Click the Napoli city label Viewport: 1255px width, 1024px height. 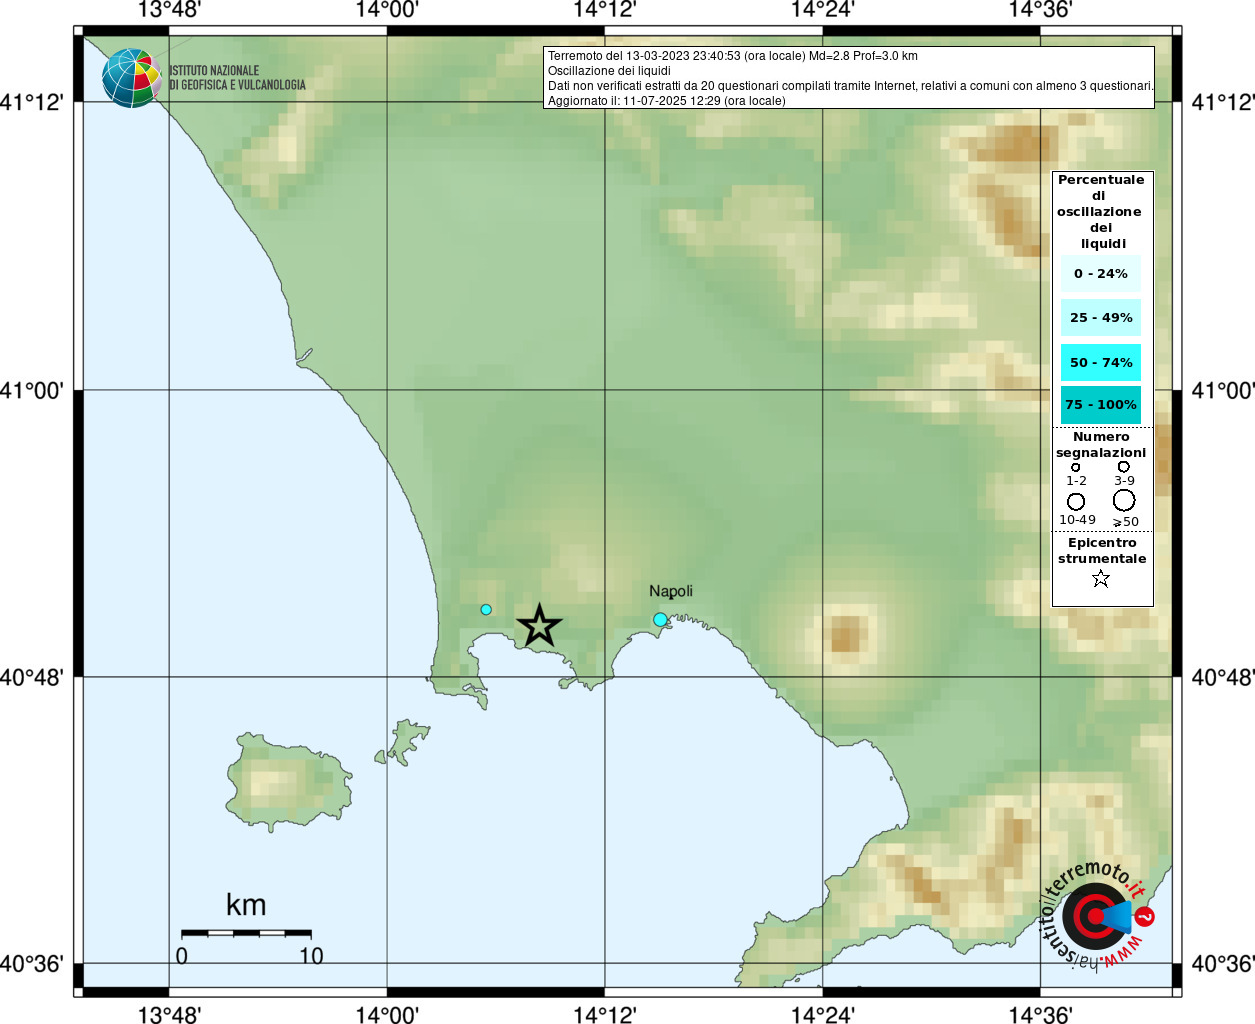click(x=671, y=591)
